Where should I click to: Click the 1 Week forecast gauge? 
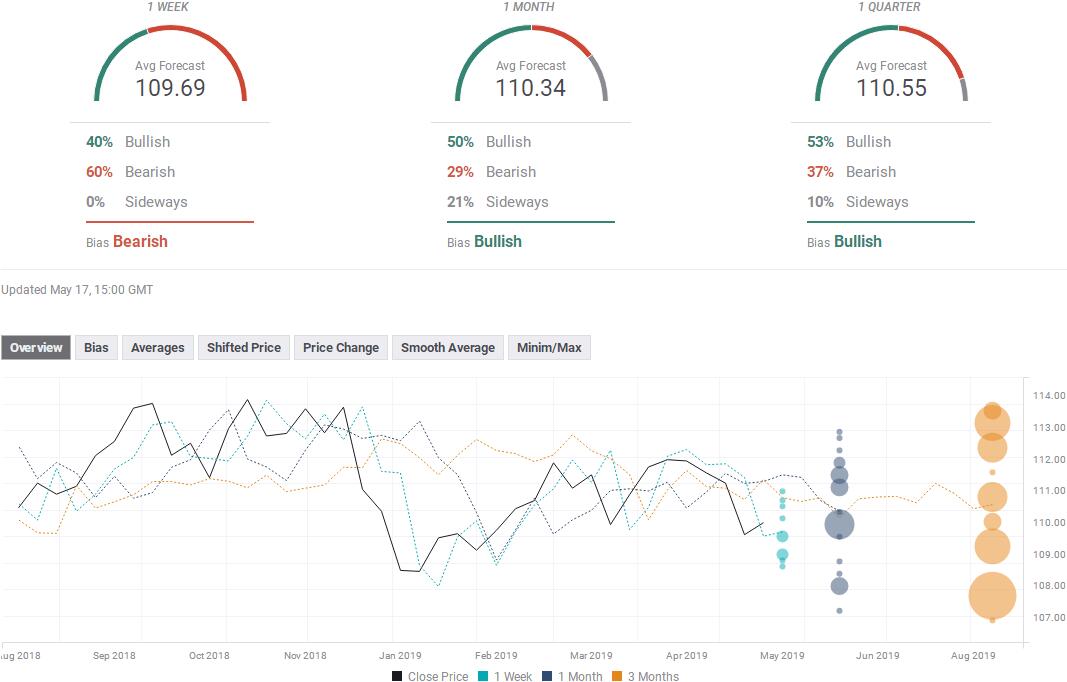170,68
